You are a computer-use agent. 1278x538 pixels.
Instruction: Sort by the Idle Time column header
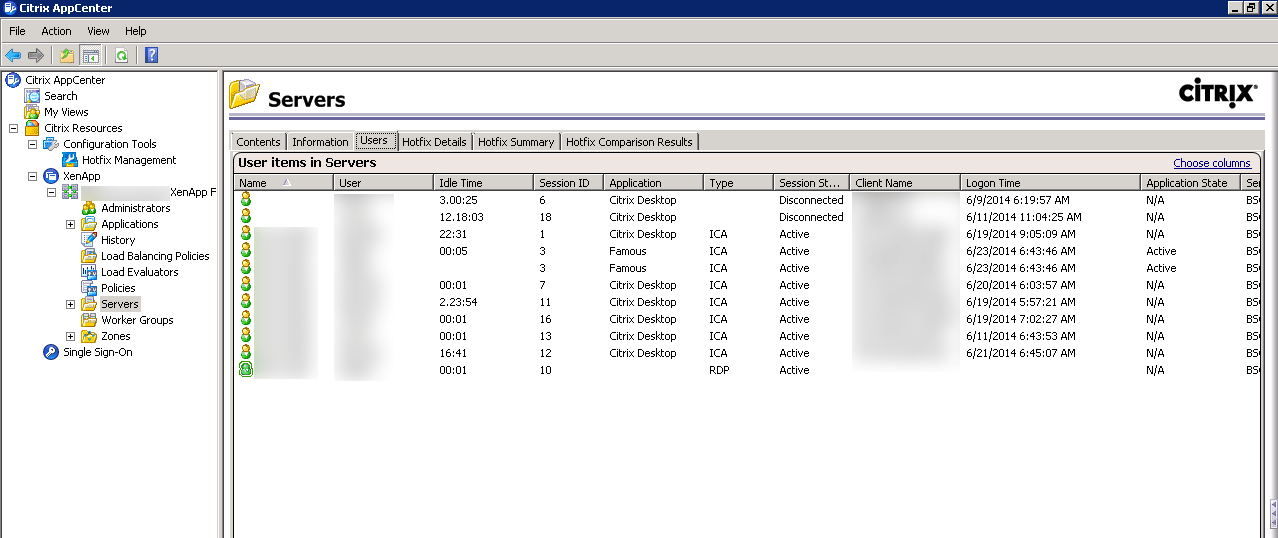coord(483,183)
